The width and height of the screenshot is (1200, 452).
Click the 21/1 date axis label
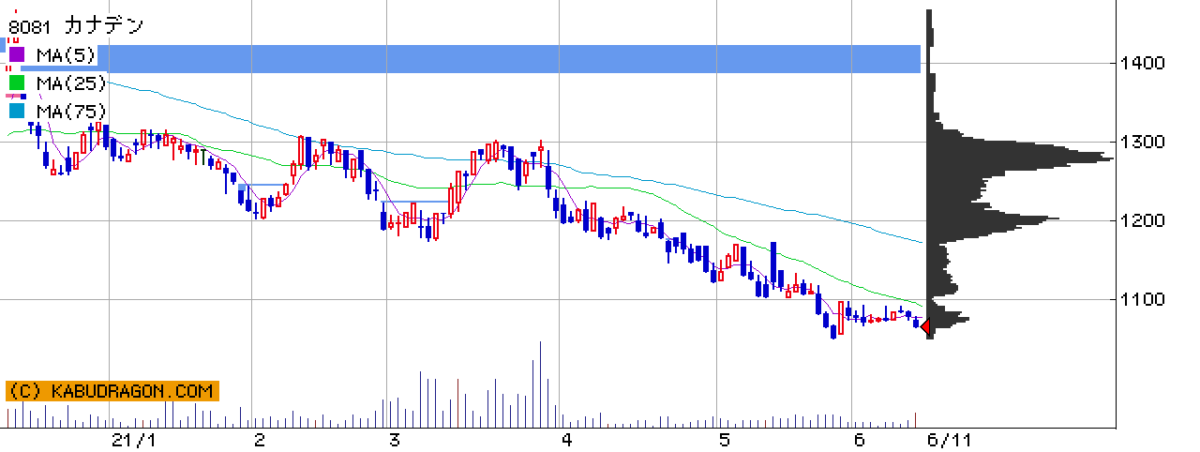click(x=135, y=440)
